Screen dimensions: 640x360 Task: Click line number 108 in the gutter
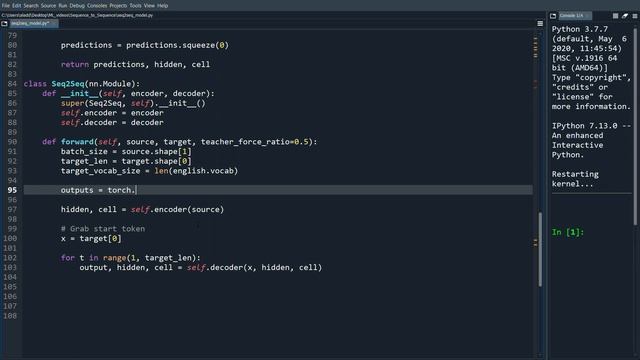[x=10, y=316]
